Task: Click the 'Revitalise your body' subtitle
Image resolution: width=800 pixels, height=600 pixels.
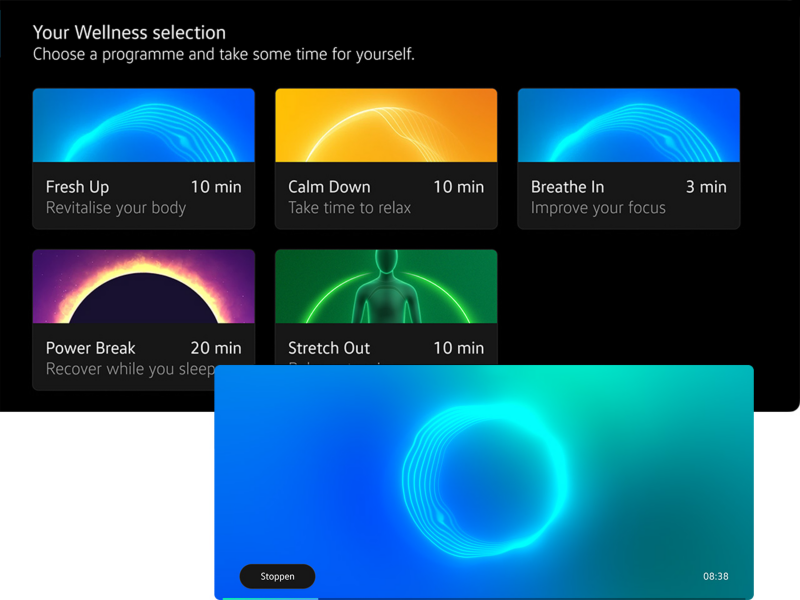Action: click(116, 208)
